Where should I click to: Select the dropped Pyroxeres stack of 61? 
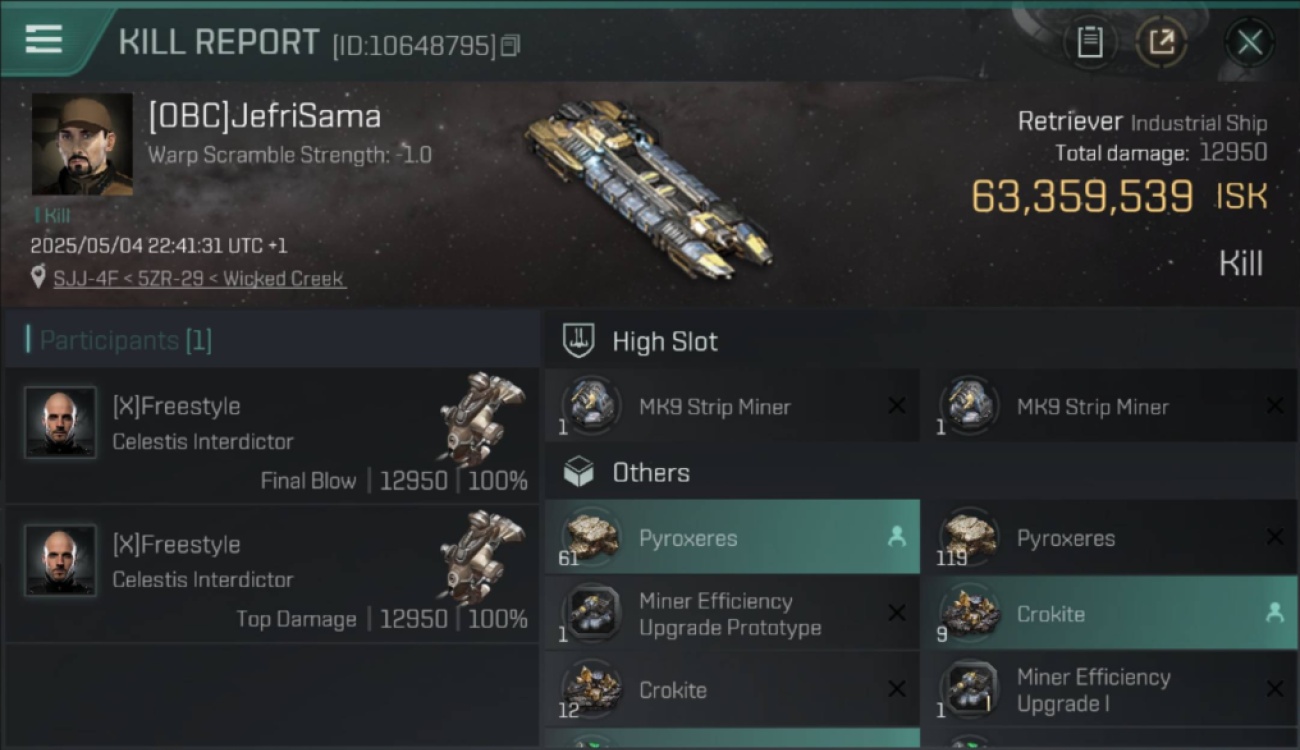[x=732, y=537]
